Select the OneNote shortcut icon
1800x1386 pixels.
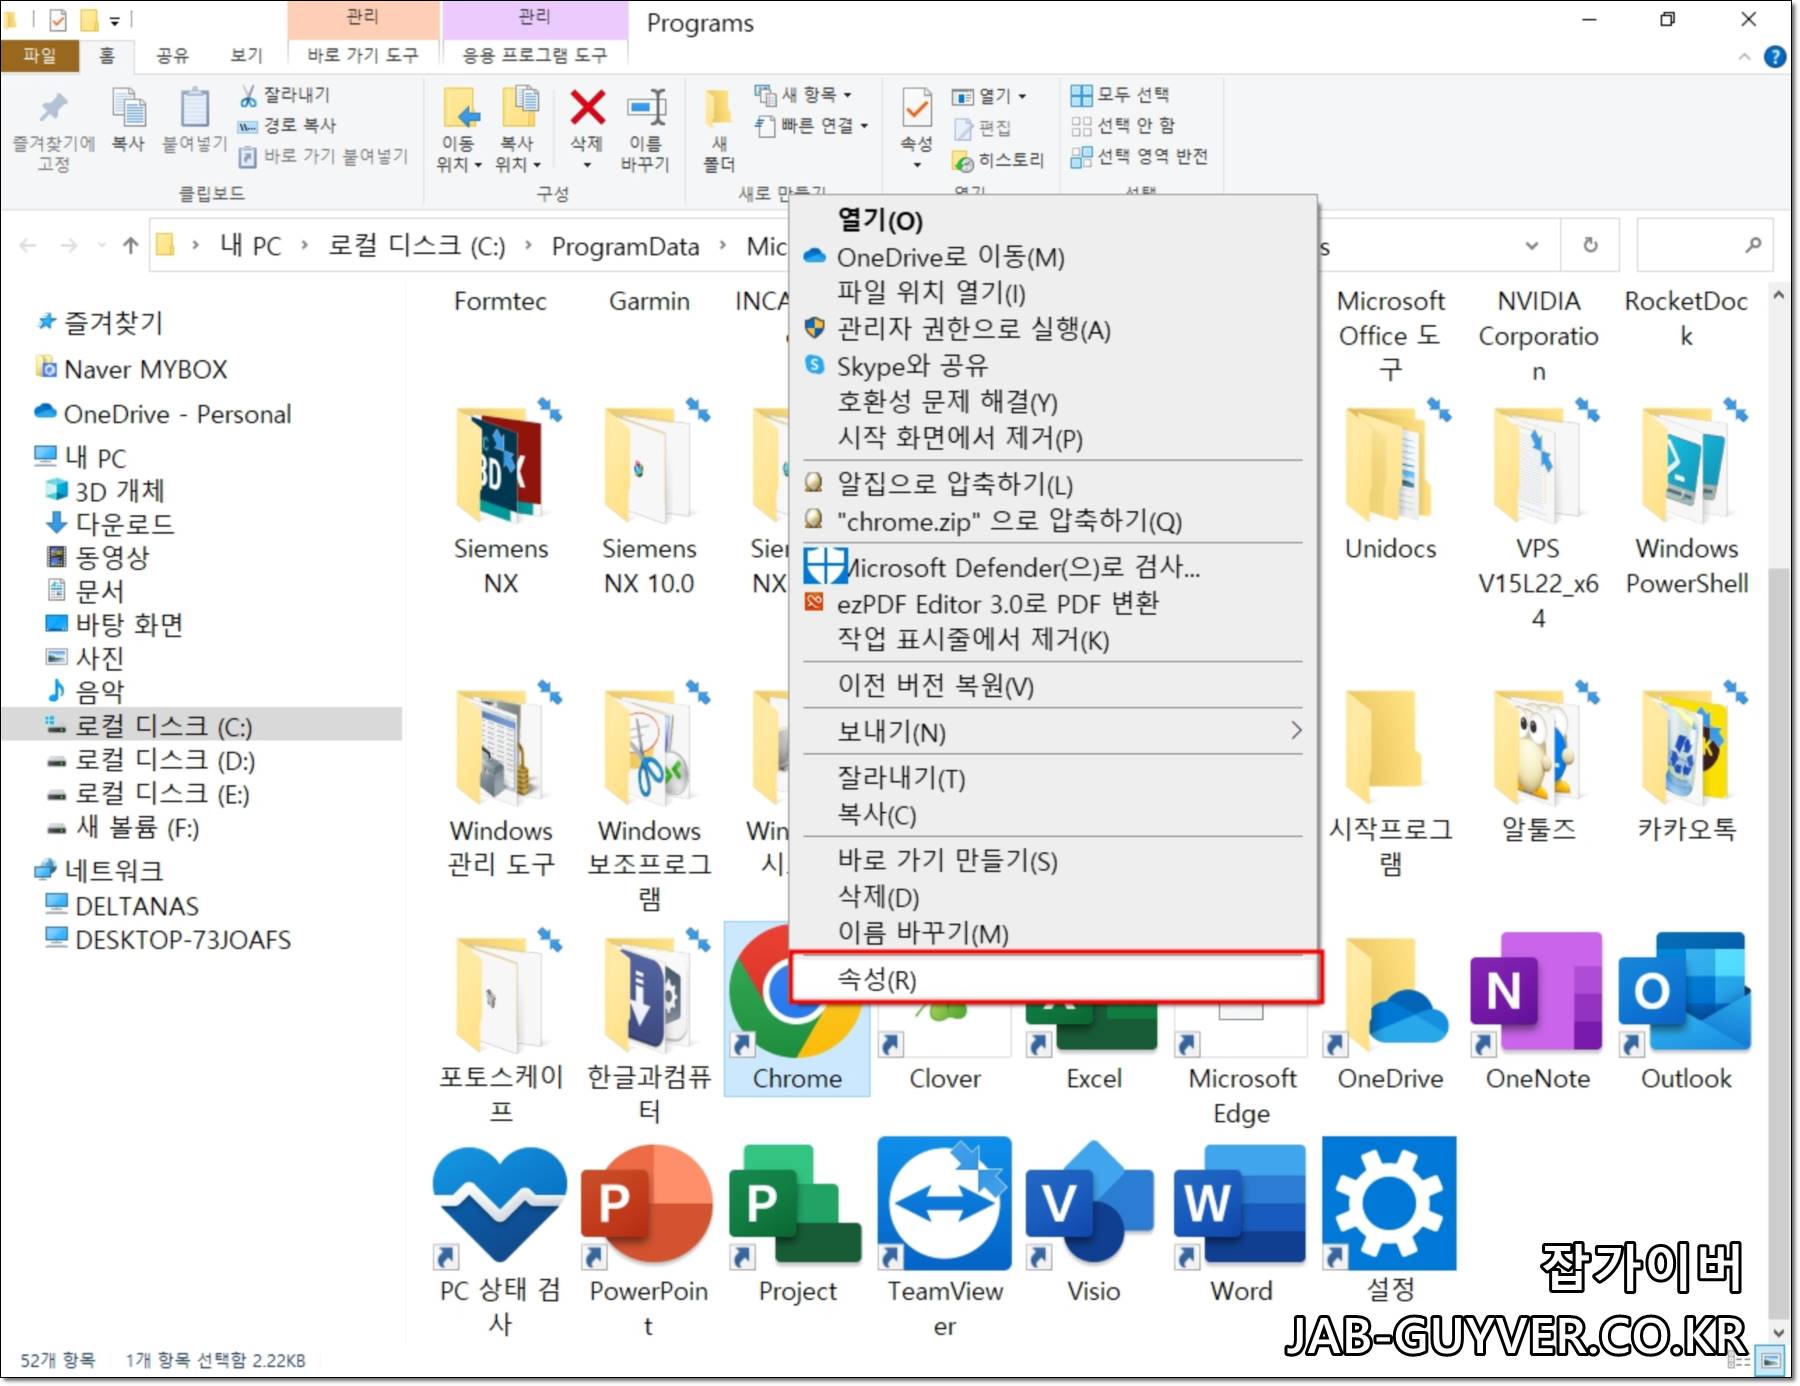click(1537, 993)
